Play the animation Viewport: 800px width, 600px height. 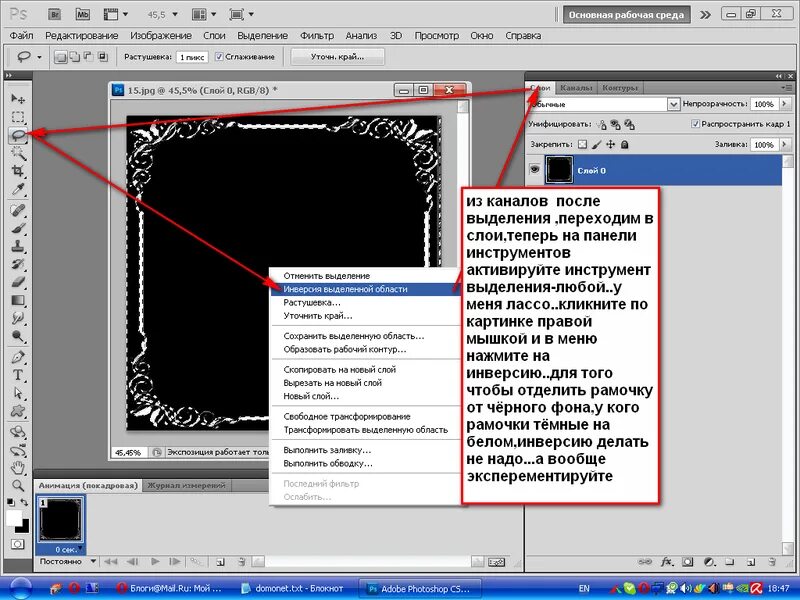tap(155, 562)
